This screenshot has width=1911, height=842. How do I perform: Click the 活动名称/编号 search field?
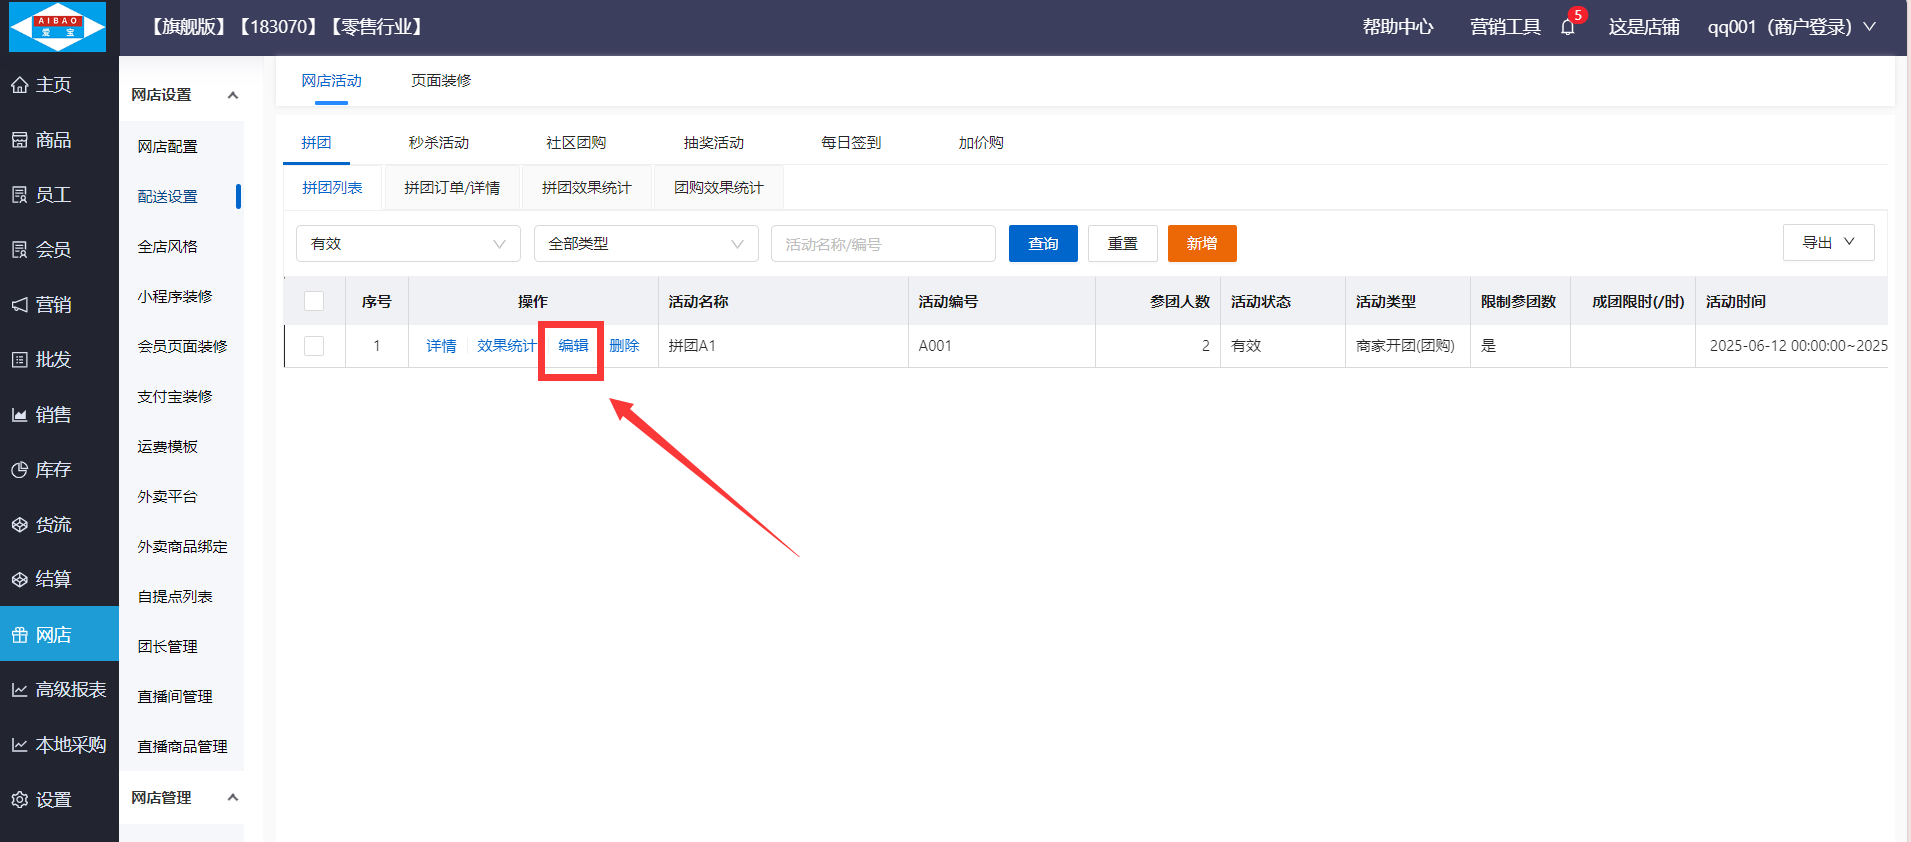(882, 244)
